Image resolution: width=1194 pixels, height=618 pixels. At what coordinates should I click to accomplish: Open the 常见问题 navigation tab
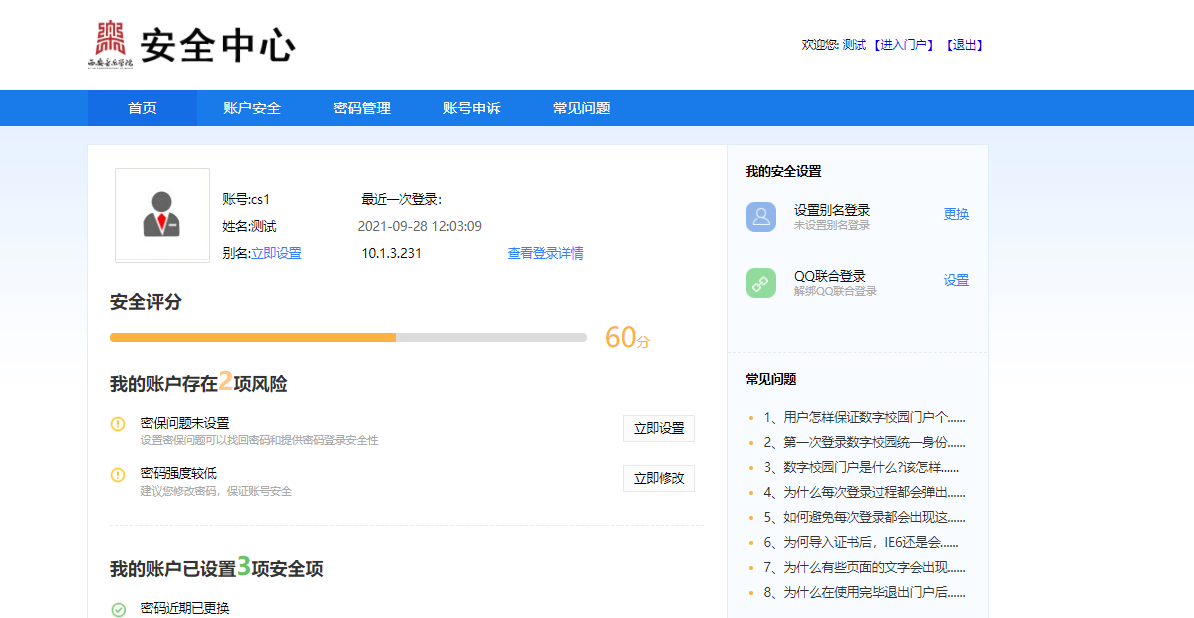coord(582,108)
